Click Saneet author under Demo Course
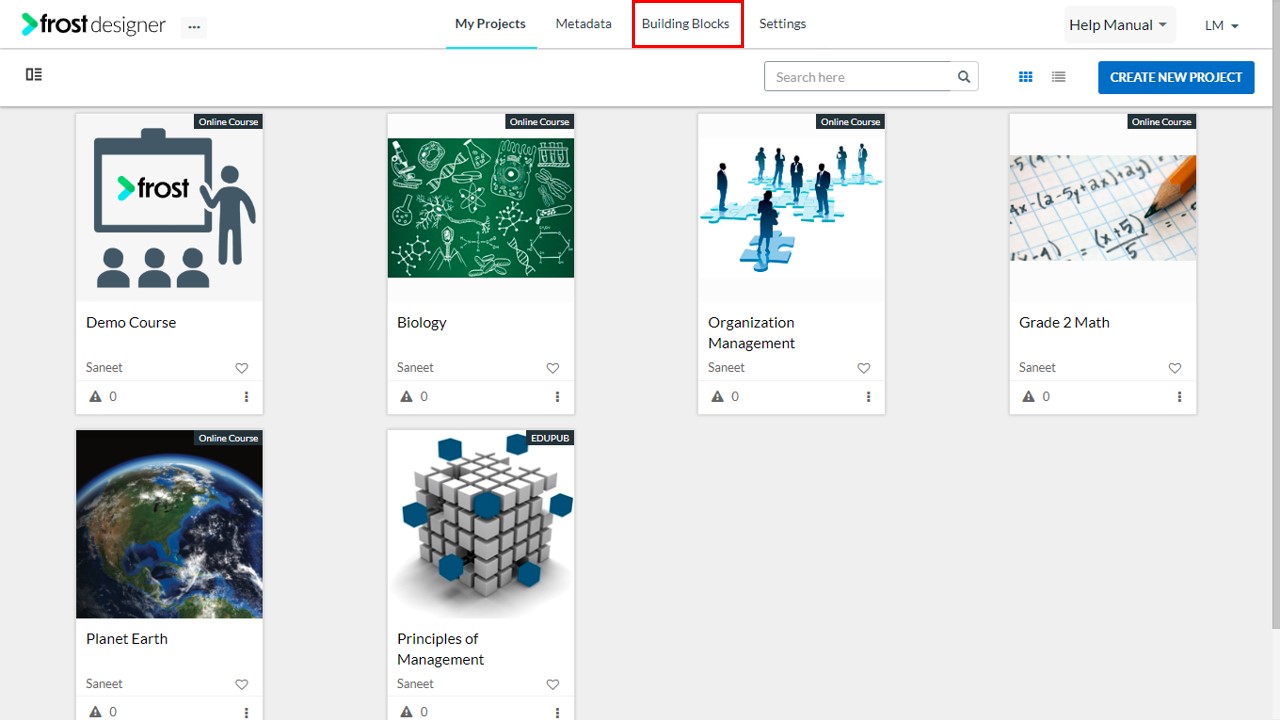This screenshot has width=1280, height=720. [104, 367]
